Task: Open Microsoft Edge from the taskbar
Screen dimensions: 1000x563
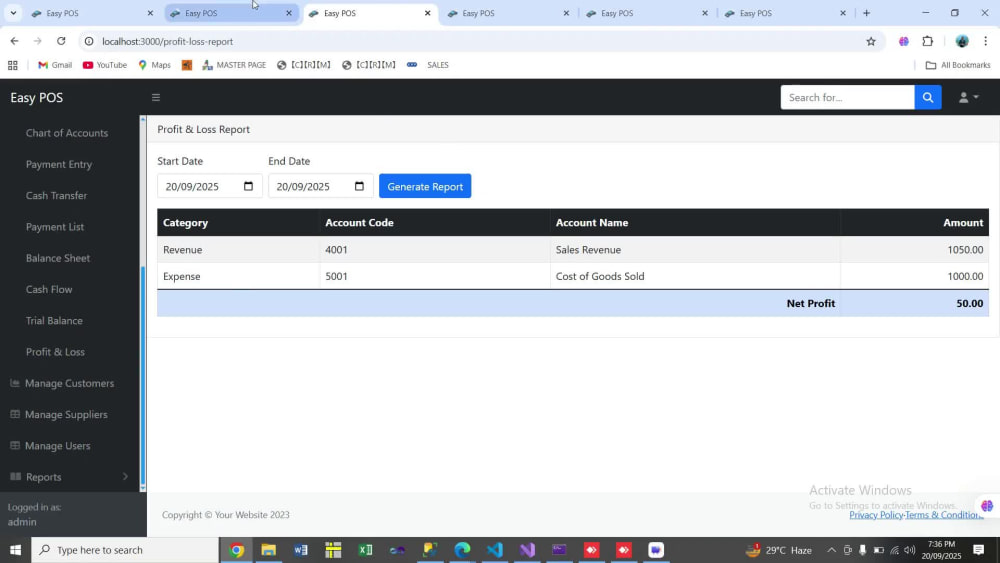Action: pyautogui.click(x=462, y=550)
